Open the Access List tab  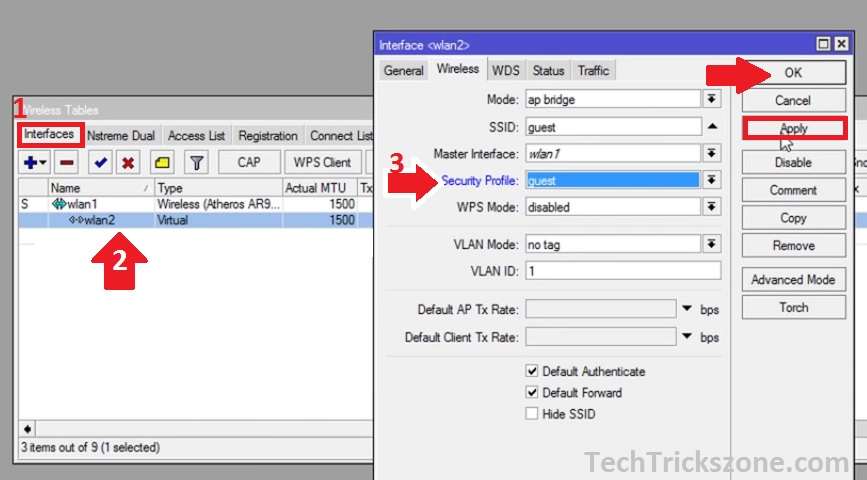(x=196, y=136)
